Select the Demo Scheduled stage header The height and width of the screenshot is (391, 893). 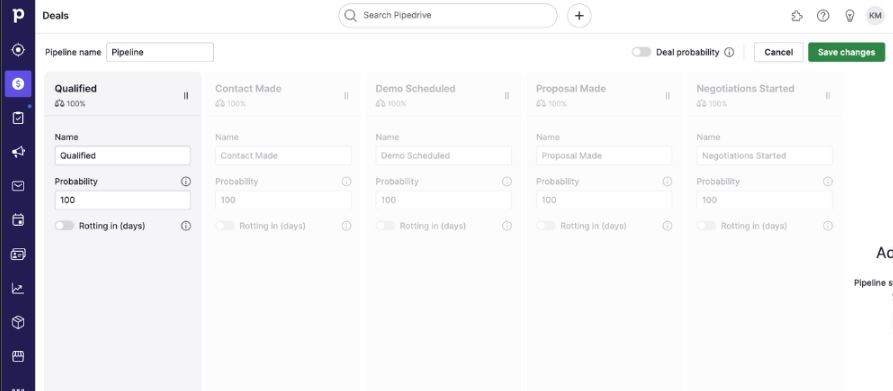coord(444,94)
